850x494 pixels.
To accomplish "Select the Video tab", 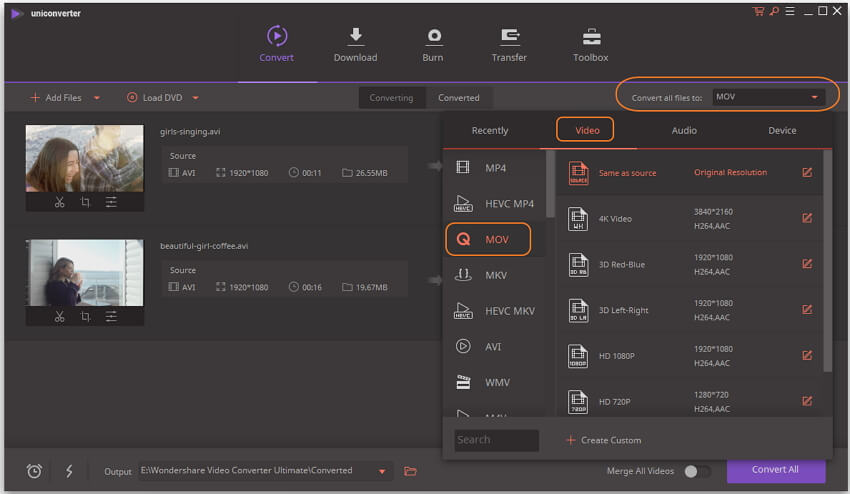I will tap(587, 130).
